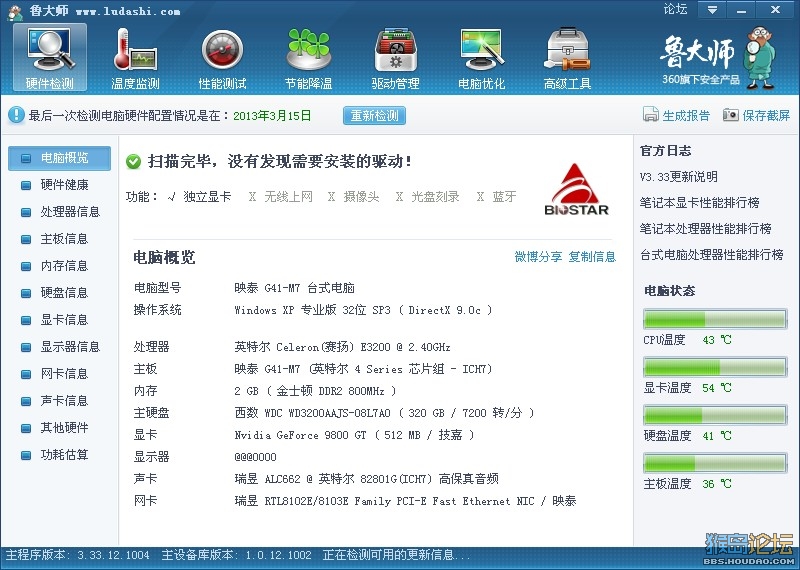Click the green checkmark scan-complete icon
800x570 pixels.
point(133,162)
